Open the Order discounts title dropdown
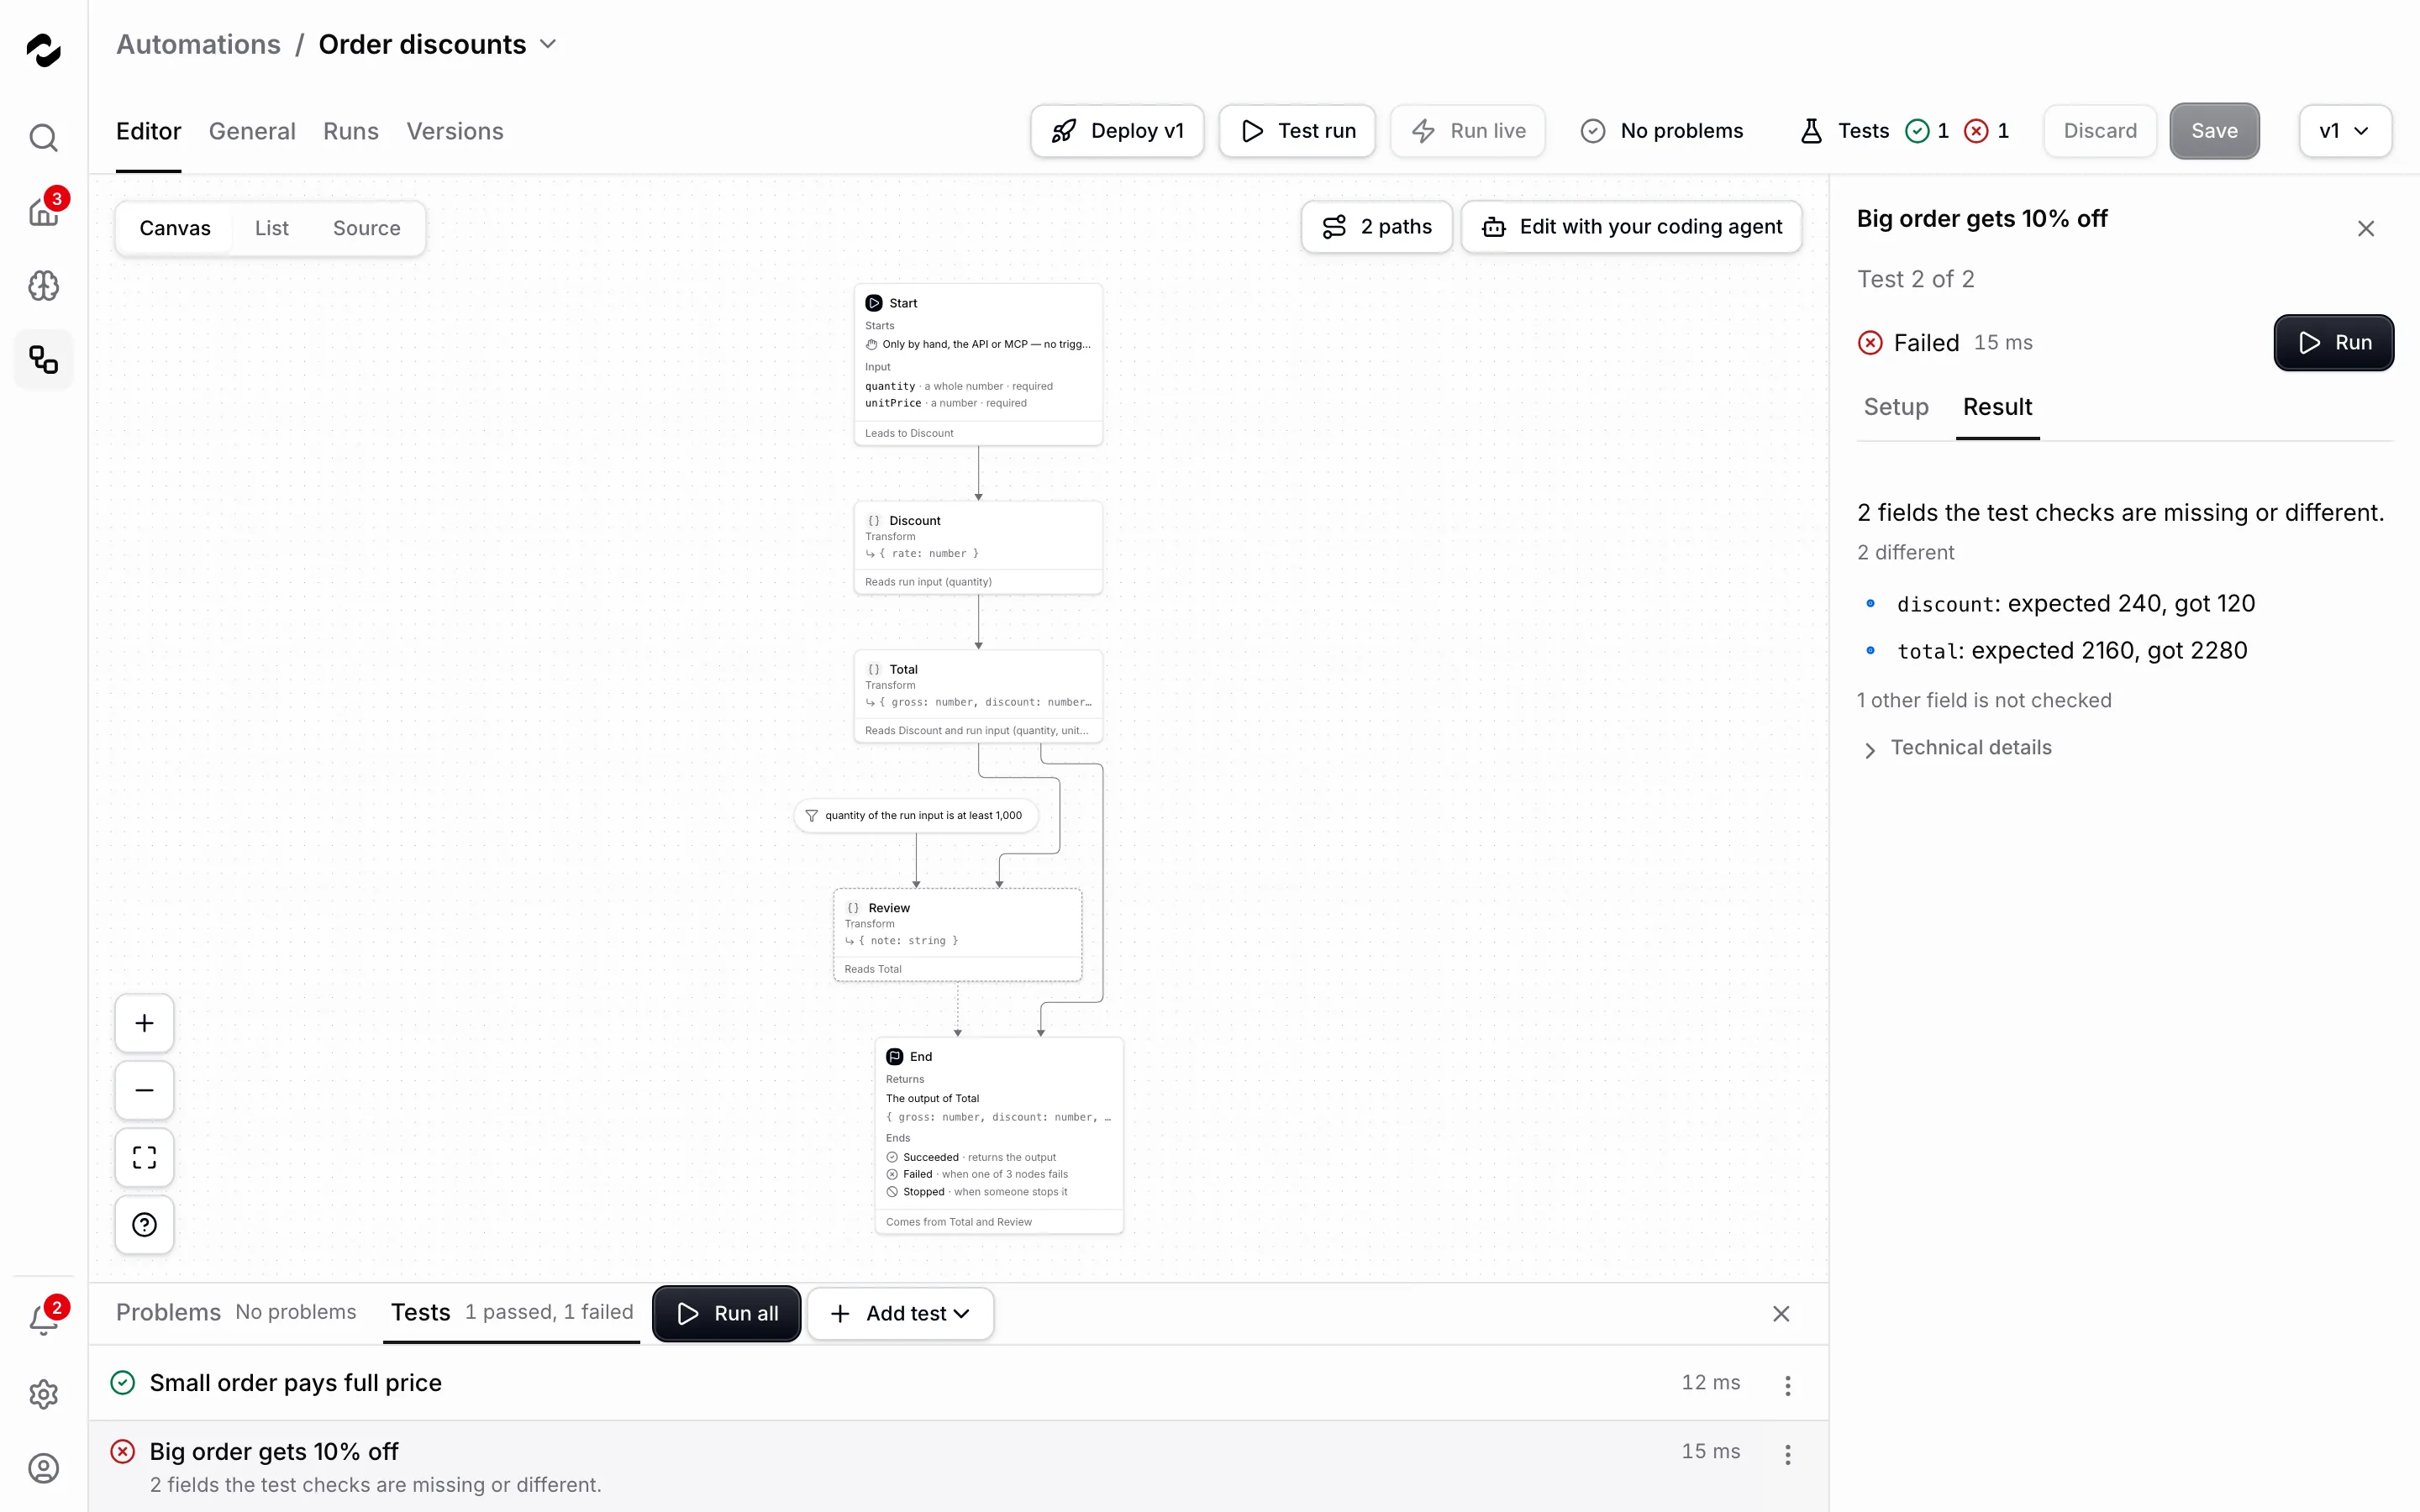The image size is (2420, 1512). pyautogui.click(x=548, y=44)
